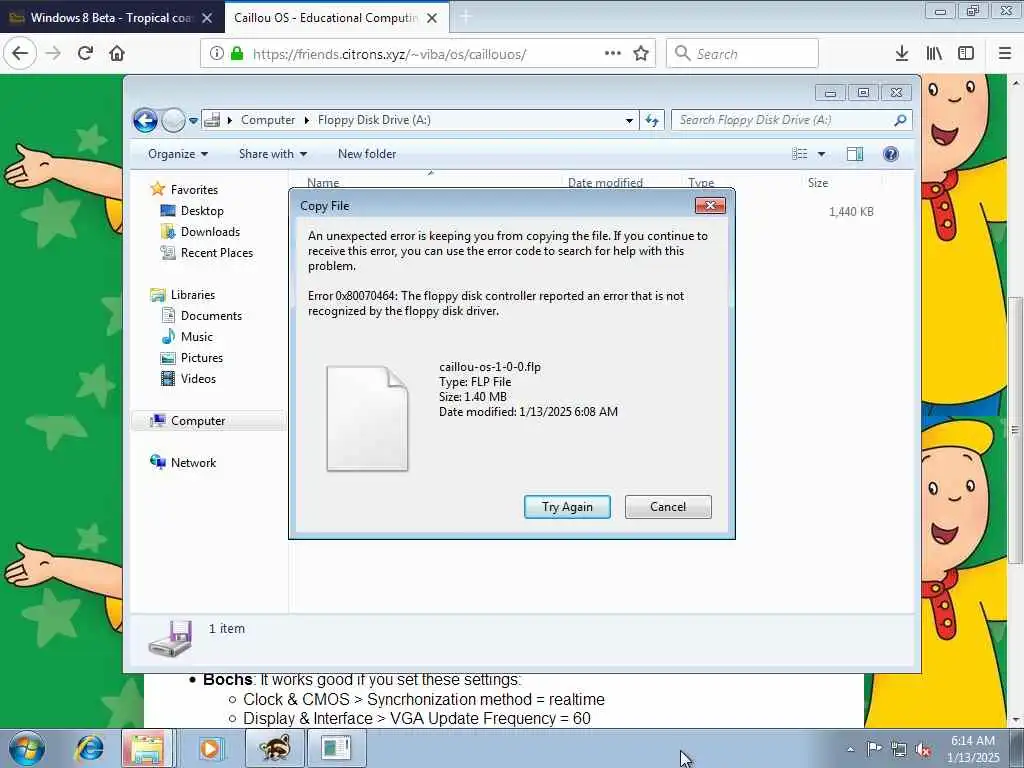Open the Music library
The width and height of the screenshot is (1024, 768).
(x=197, y=336)
